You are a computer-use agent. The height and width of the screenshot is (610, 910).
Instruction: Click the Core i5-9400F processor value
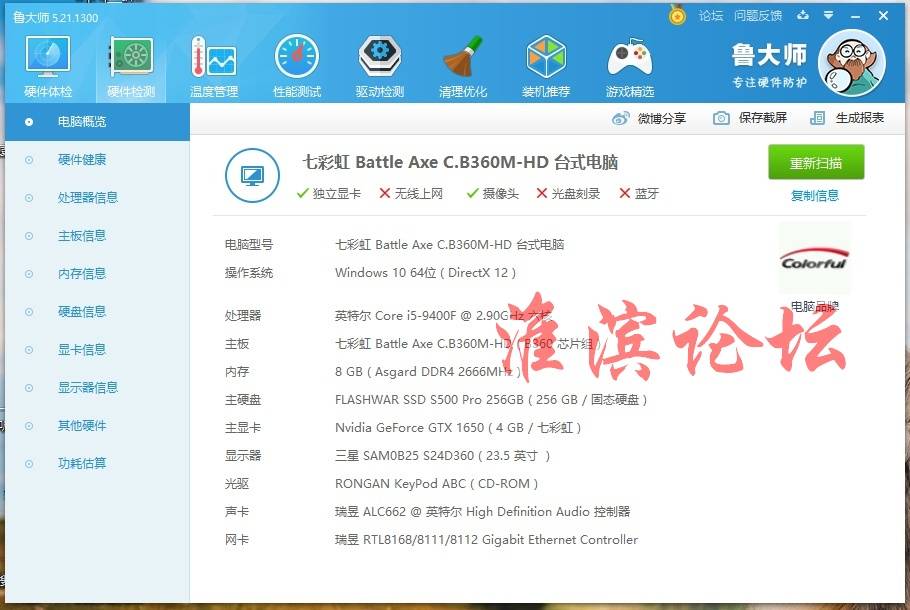(443, 316)
